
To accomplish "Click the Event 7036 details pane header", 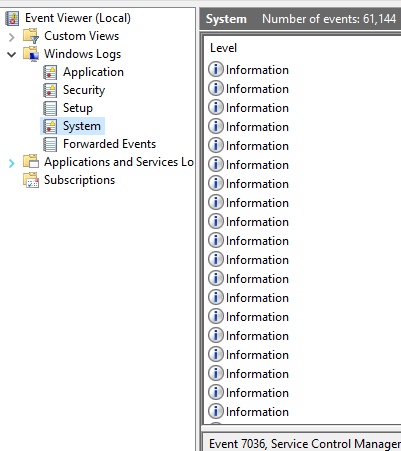I will (x=302, y=443).
